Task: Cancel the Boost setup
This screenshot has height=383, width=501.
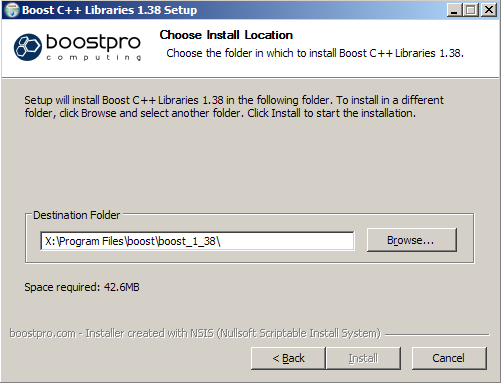Action: 449,358
